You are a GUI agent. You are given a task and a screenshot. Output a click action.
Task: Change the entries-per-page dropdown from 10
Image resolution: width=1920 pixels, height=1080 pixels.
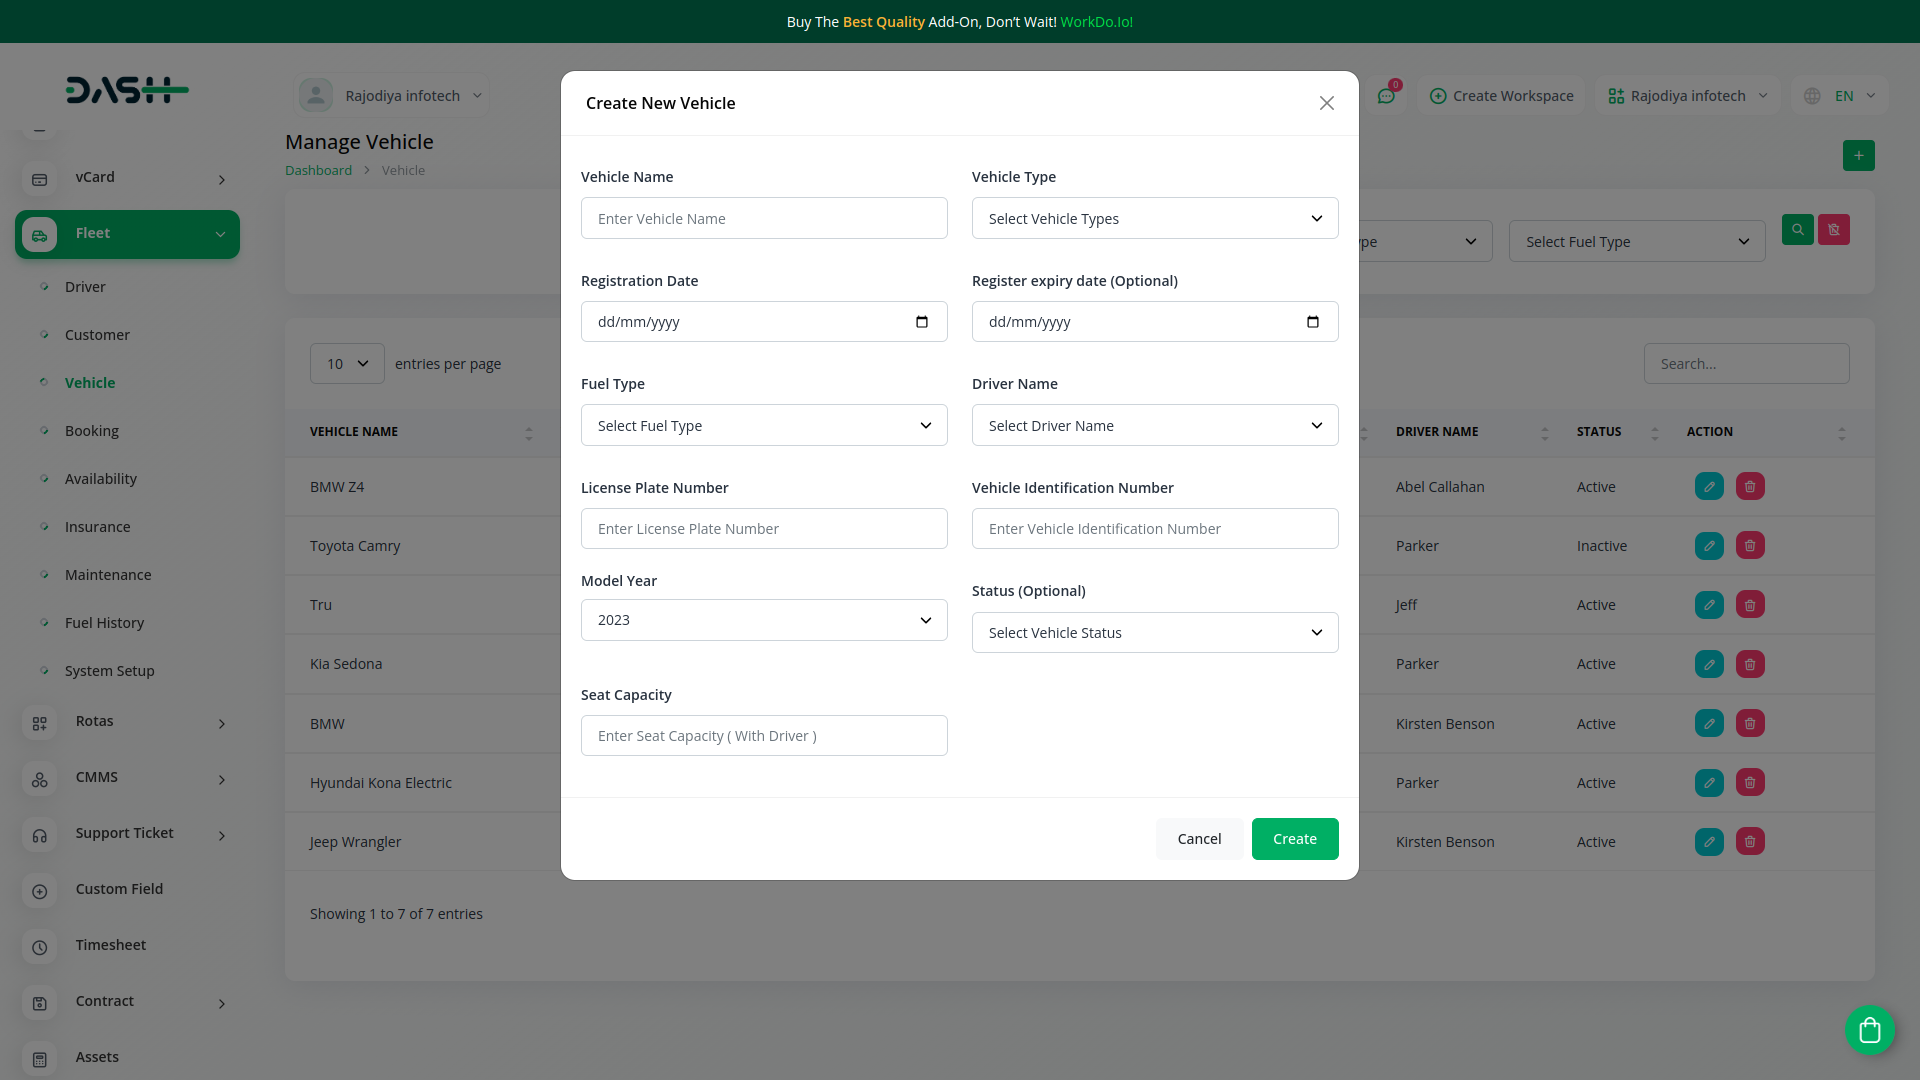pos(347,363)
